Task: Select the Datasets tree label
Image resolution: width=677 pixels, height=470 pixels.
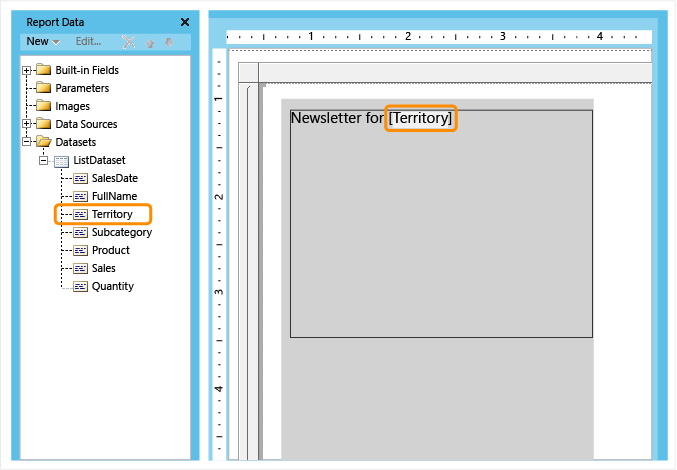Action: click(76, 142)
